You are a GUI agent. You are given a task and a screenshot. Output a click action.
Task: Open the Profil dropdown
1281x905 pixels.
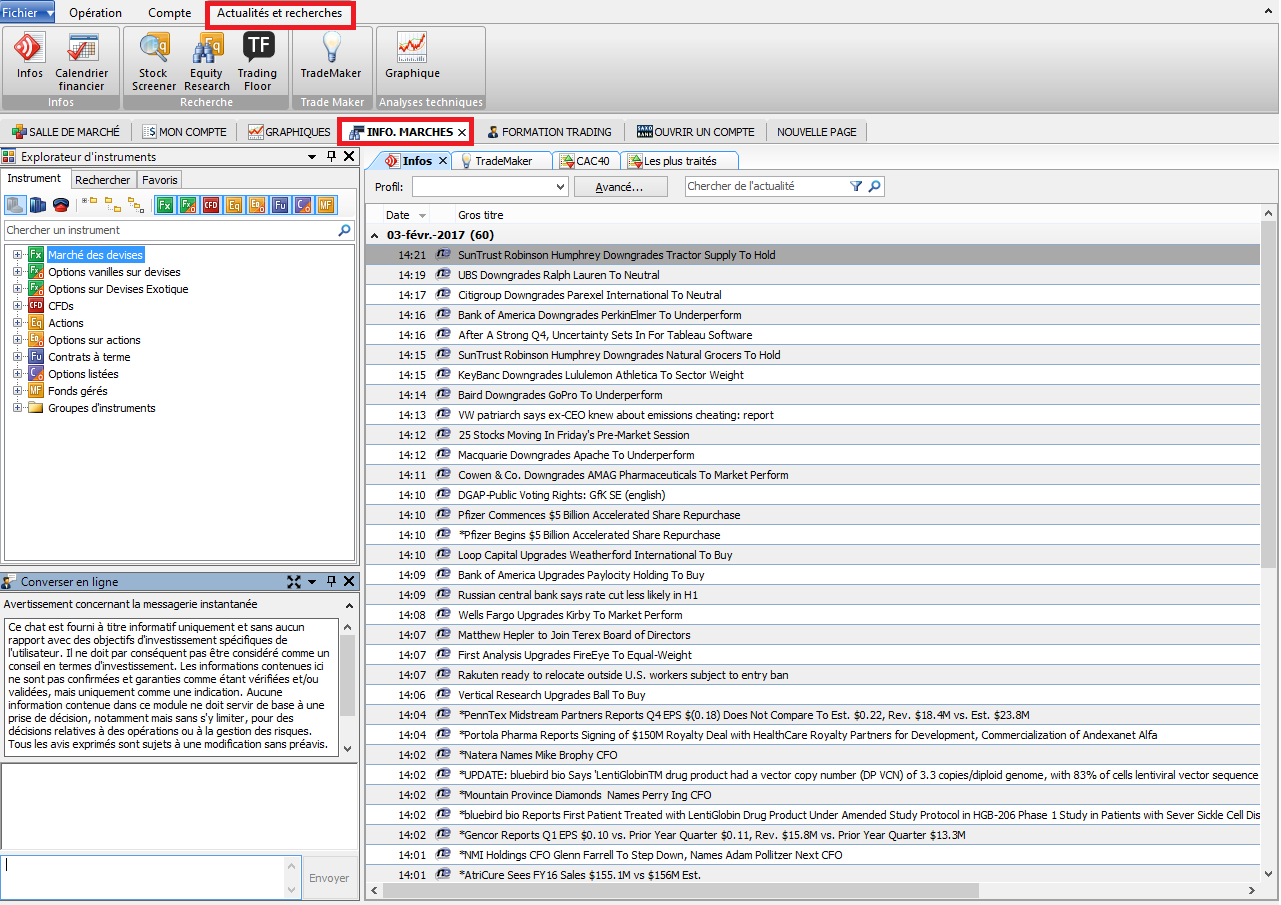coord(490,186)
